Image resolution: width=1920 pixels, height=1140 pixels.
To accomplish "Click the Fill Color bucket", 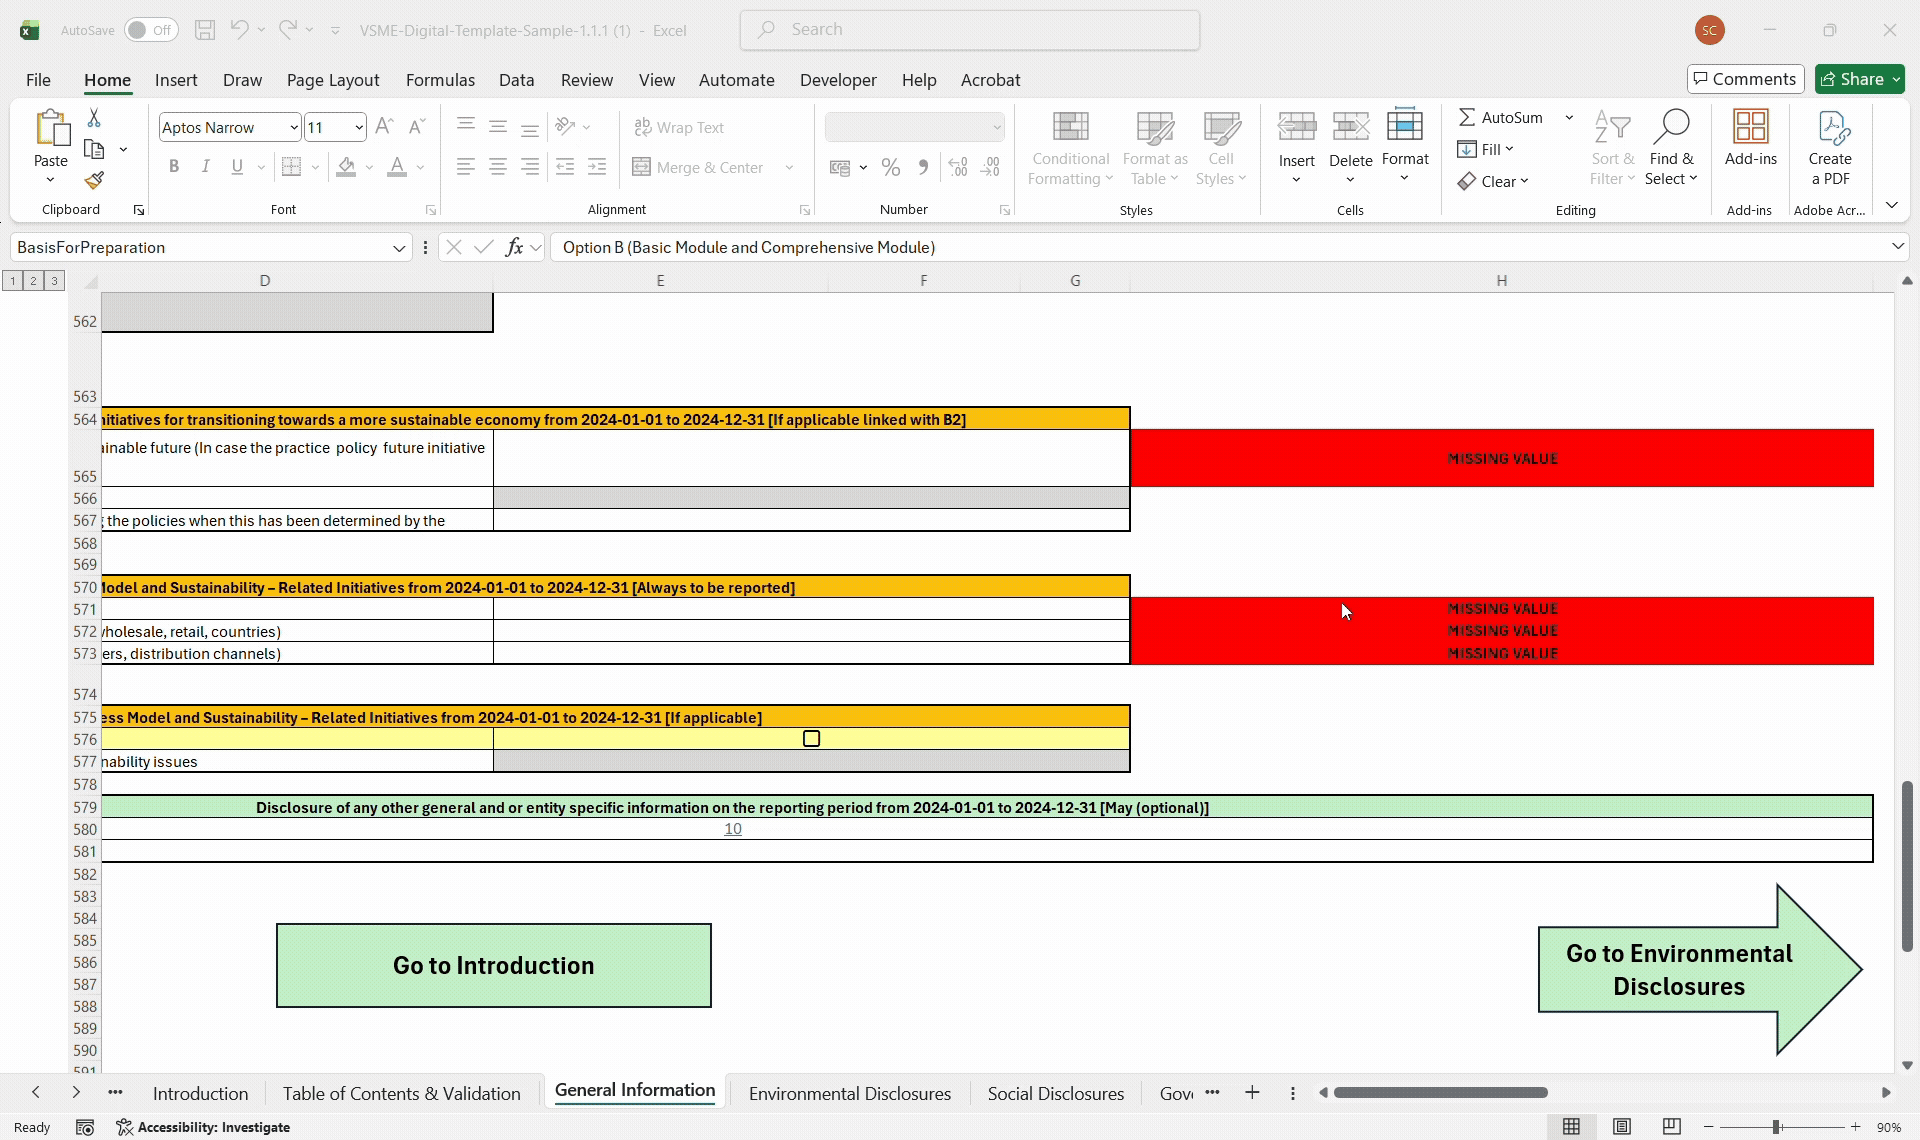I will tap(346, 167).
